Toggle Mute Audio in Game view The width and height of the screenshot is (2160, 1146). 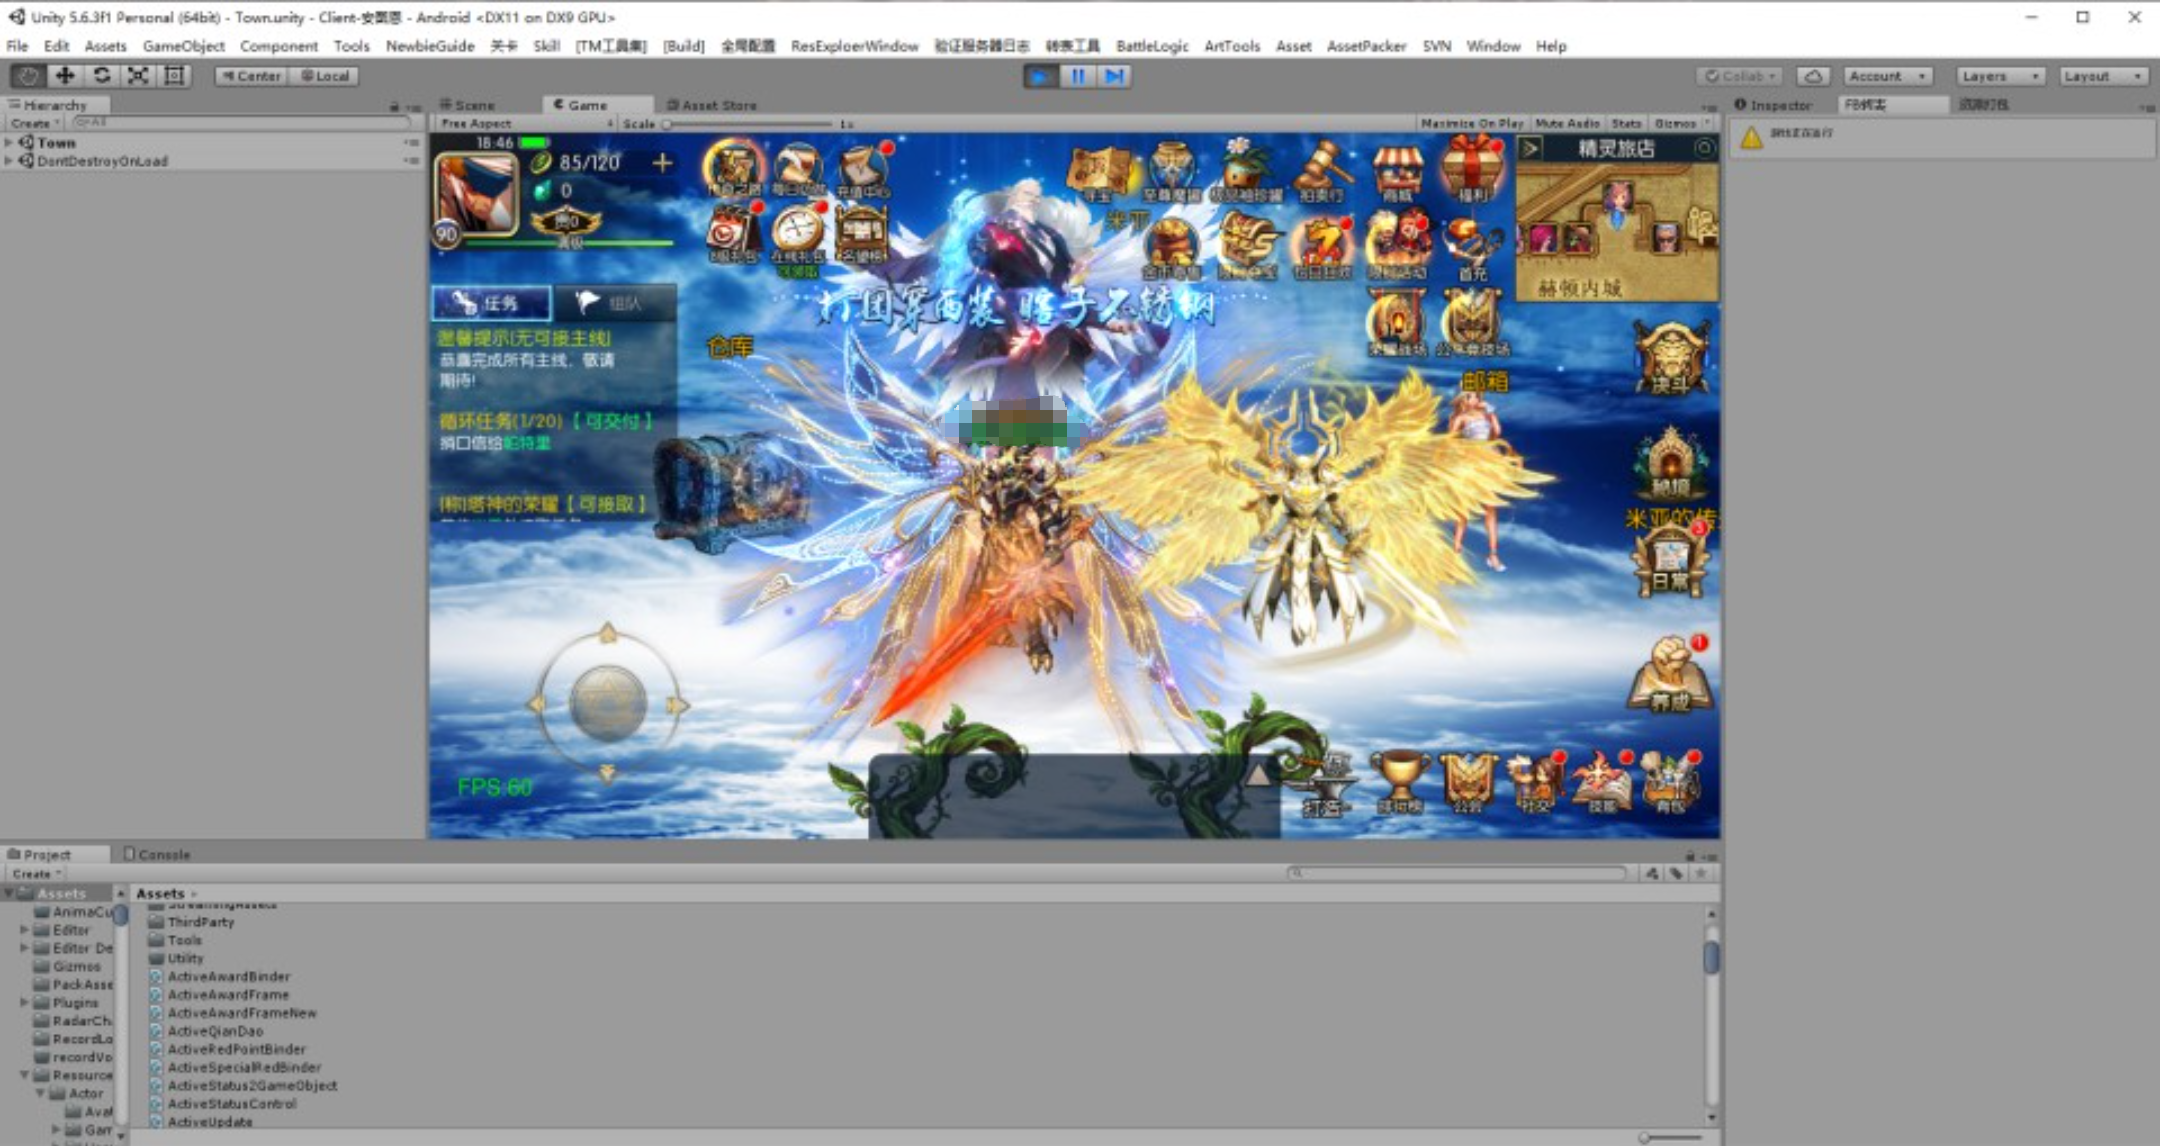pyautogui.click(x=1566, y=123)
